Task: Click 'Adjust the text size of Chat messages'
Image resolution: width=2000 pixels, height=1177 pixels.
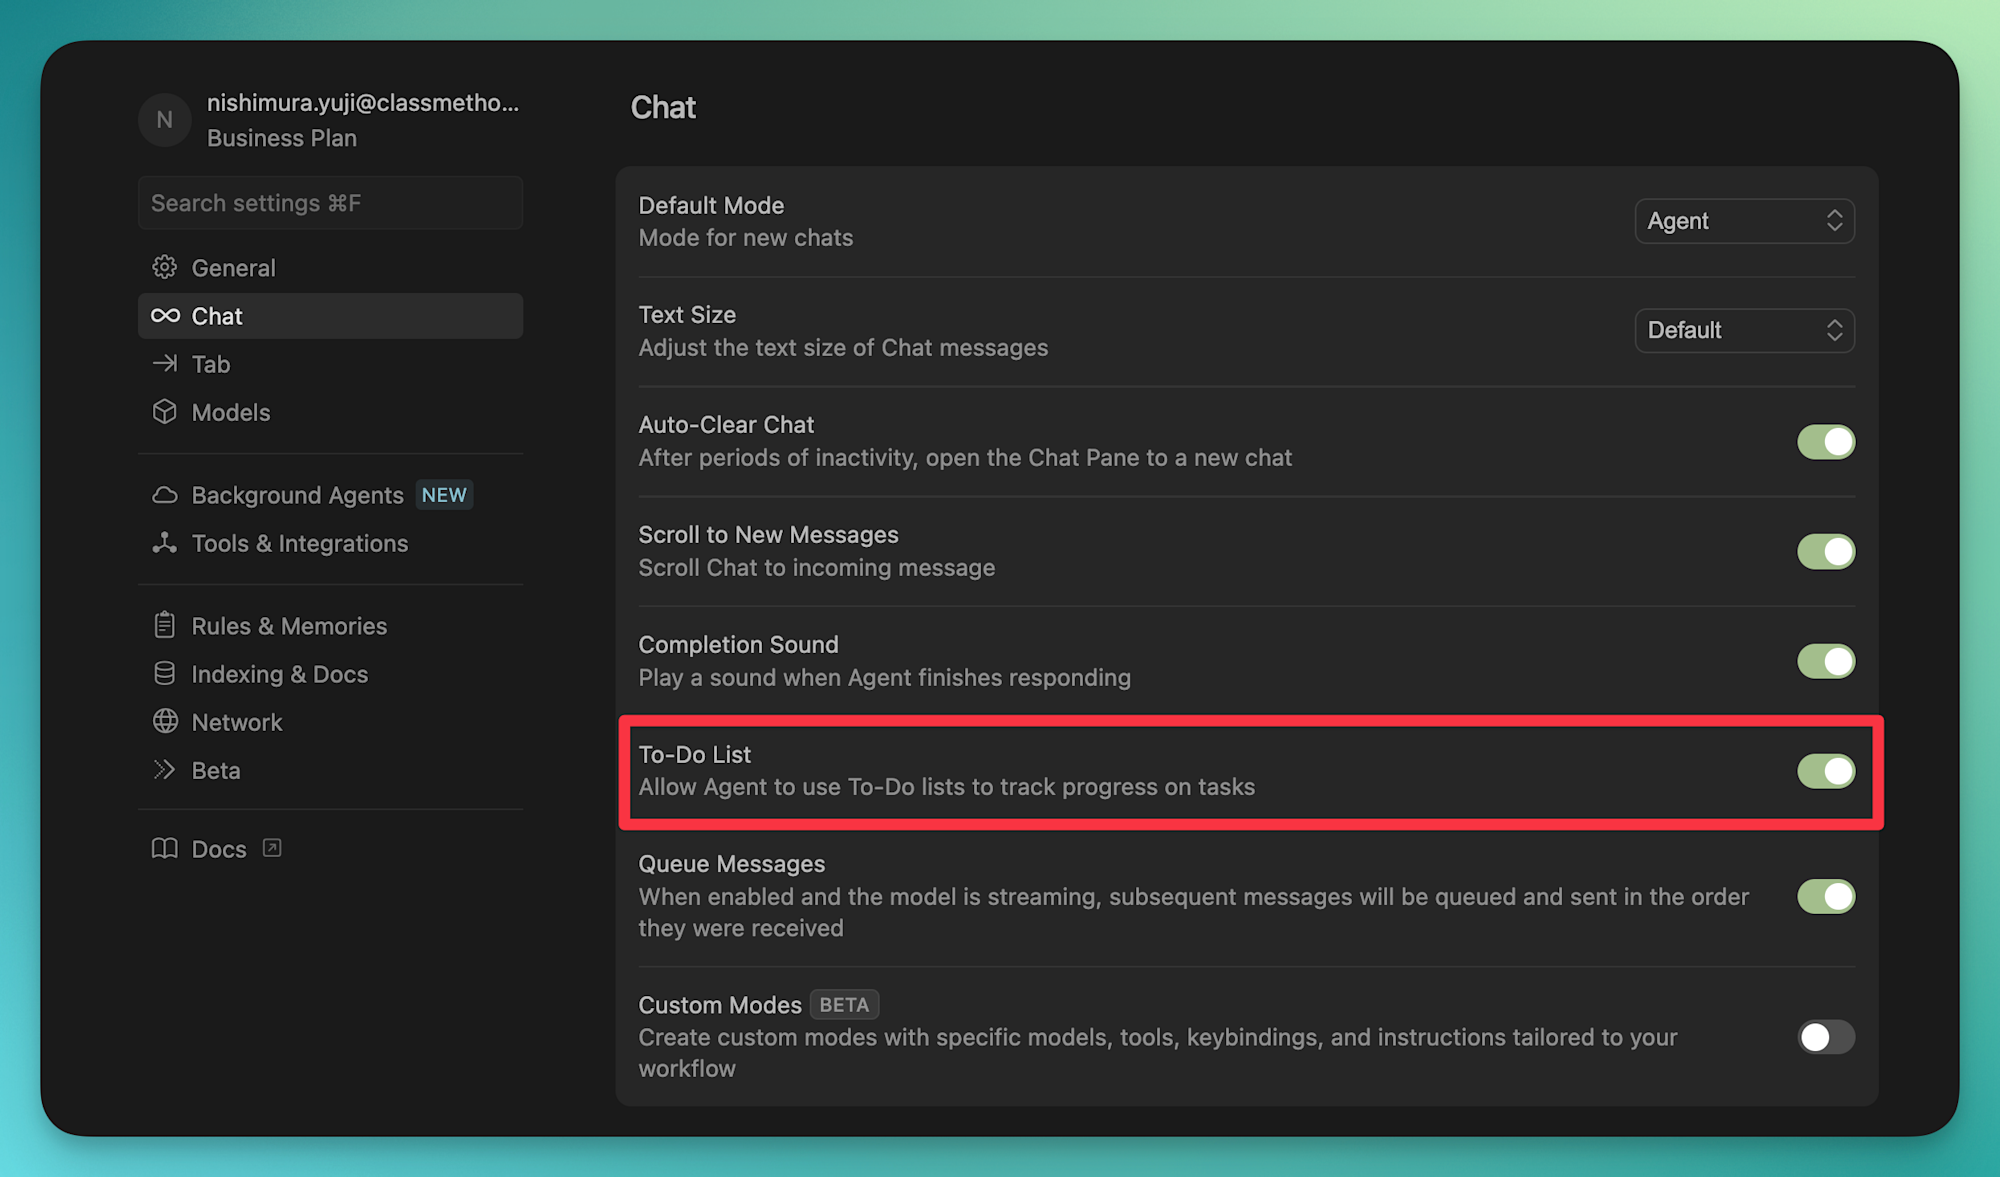Action: 843,348
